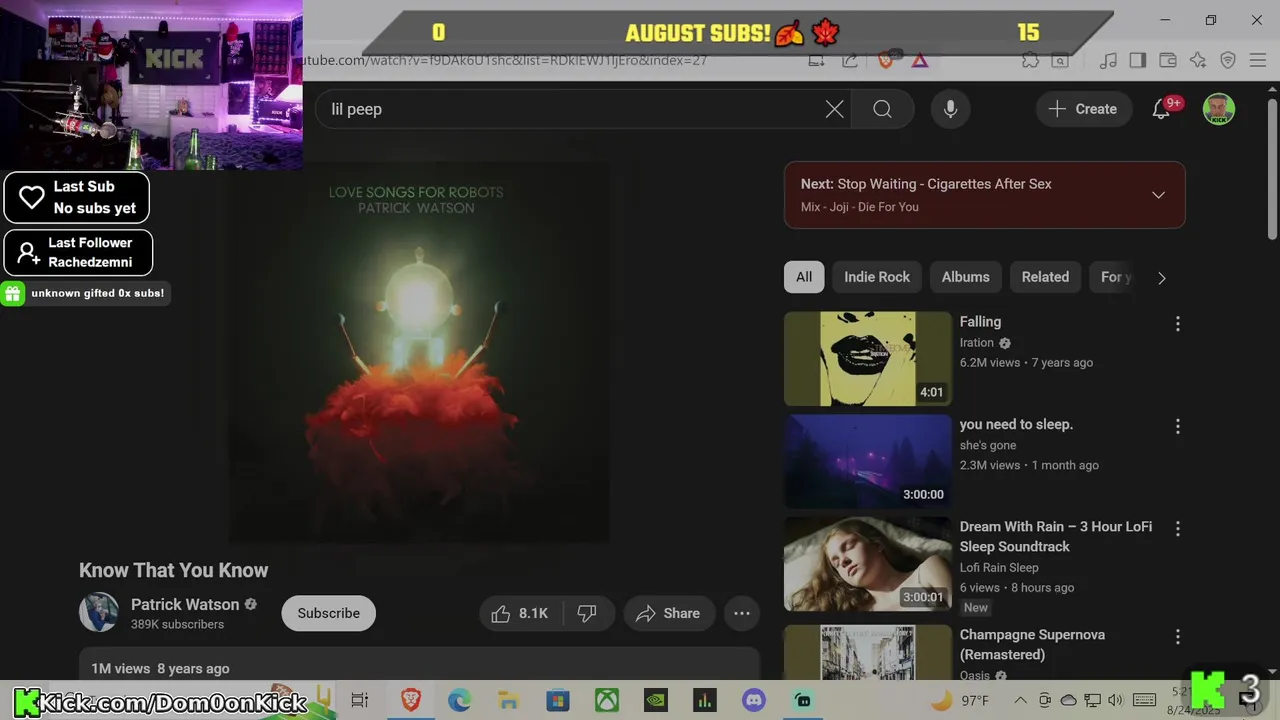Image resolution: width=1280 pixels, height=720 pixels.
Task: Select the Related filter chip
Action: pos(1045,277)
